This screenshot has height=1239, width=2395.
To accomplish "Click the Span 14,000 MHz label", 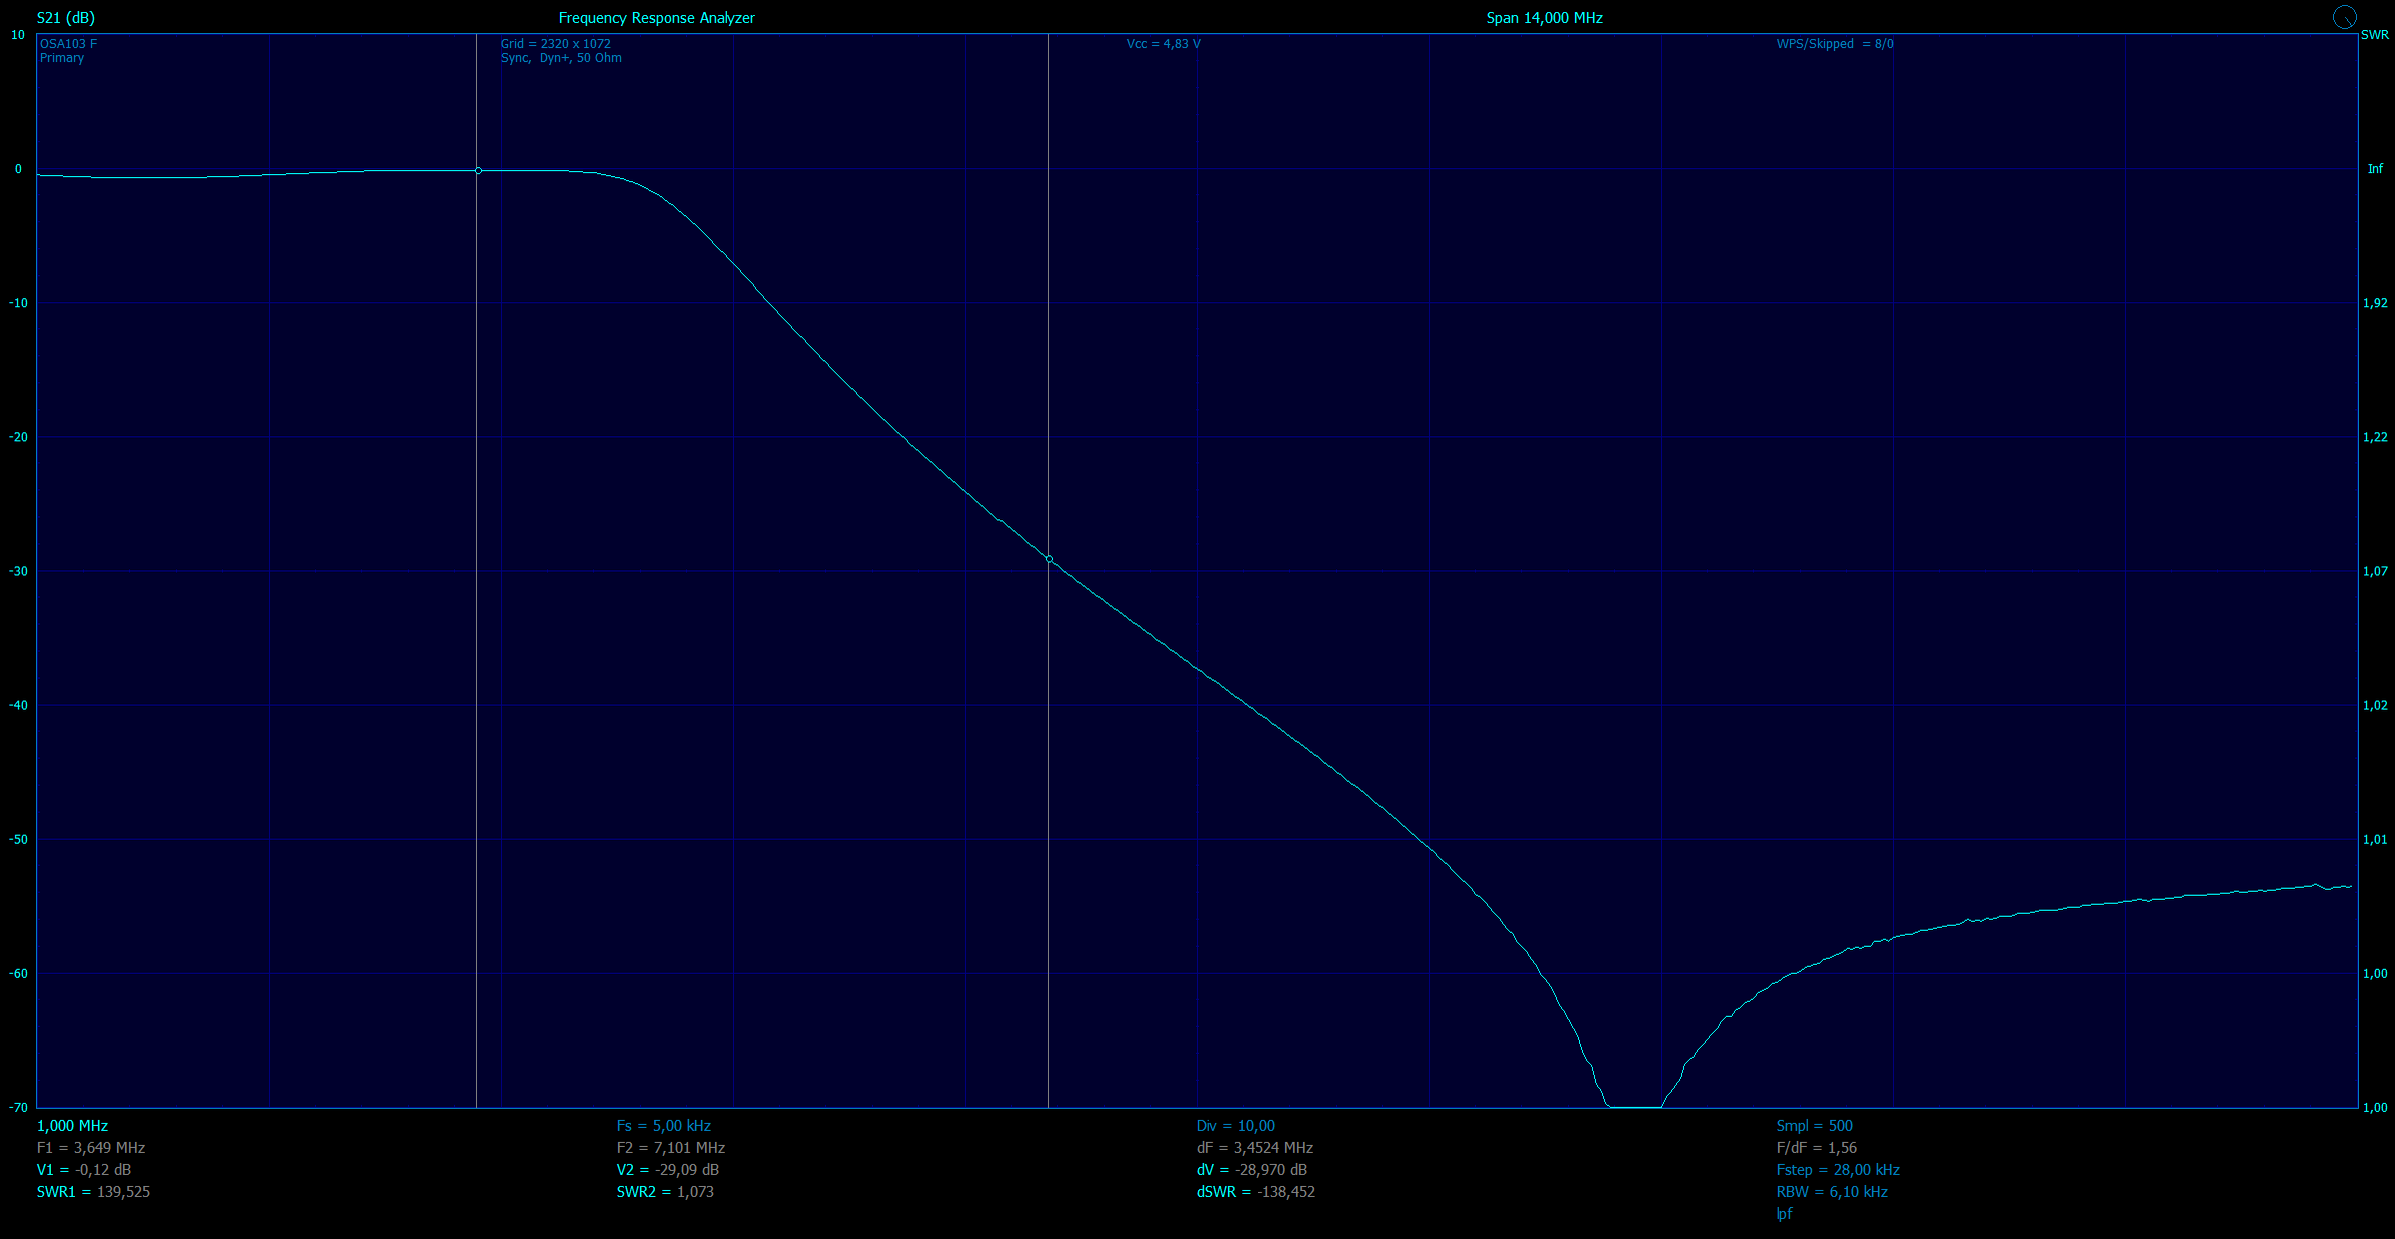I will (1544, 18).
